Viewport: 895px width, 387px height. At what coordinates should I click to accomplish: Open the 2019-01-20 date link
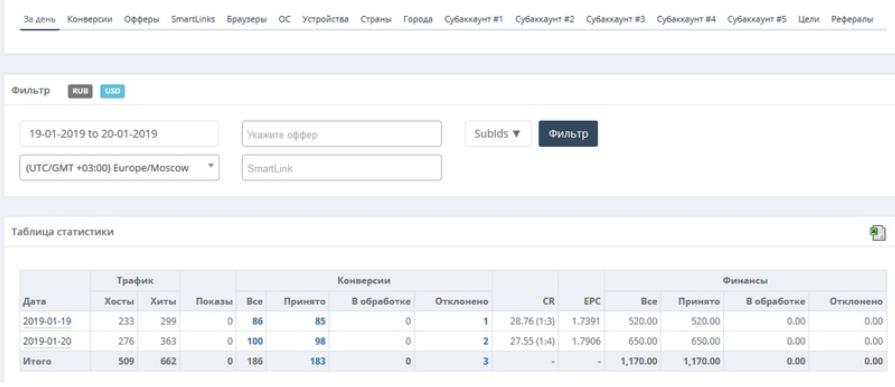pos(47,341)
